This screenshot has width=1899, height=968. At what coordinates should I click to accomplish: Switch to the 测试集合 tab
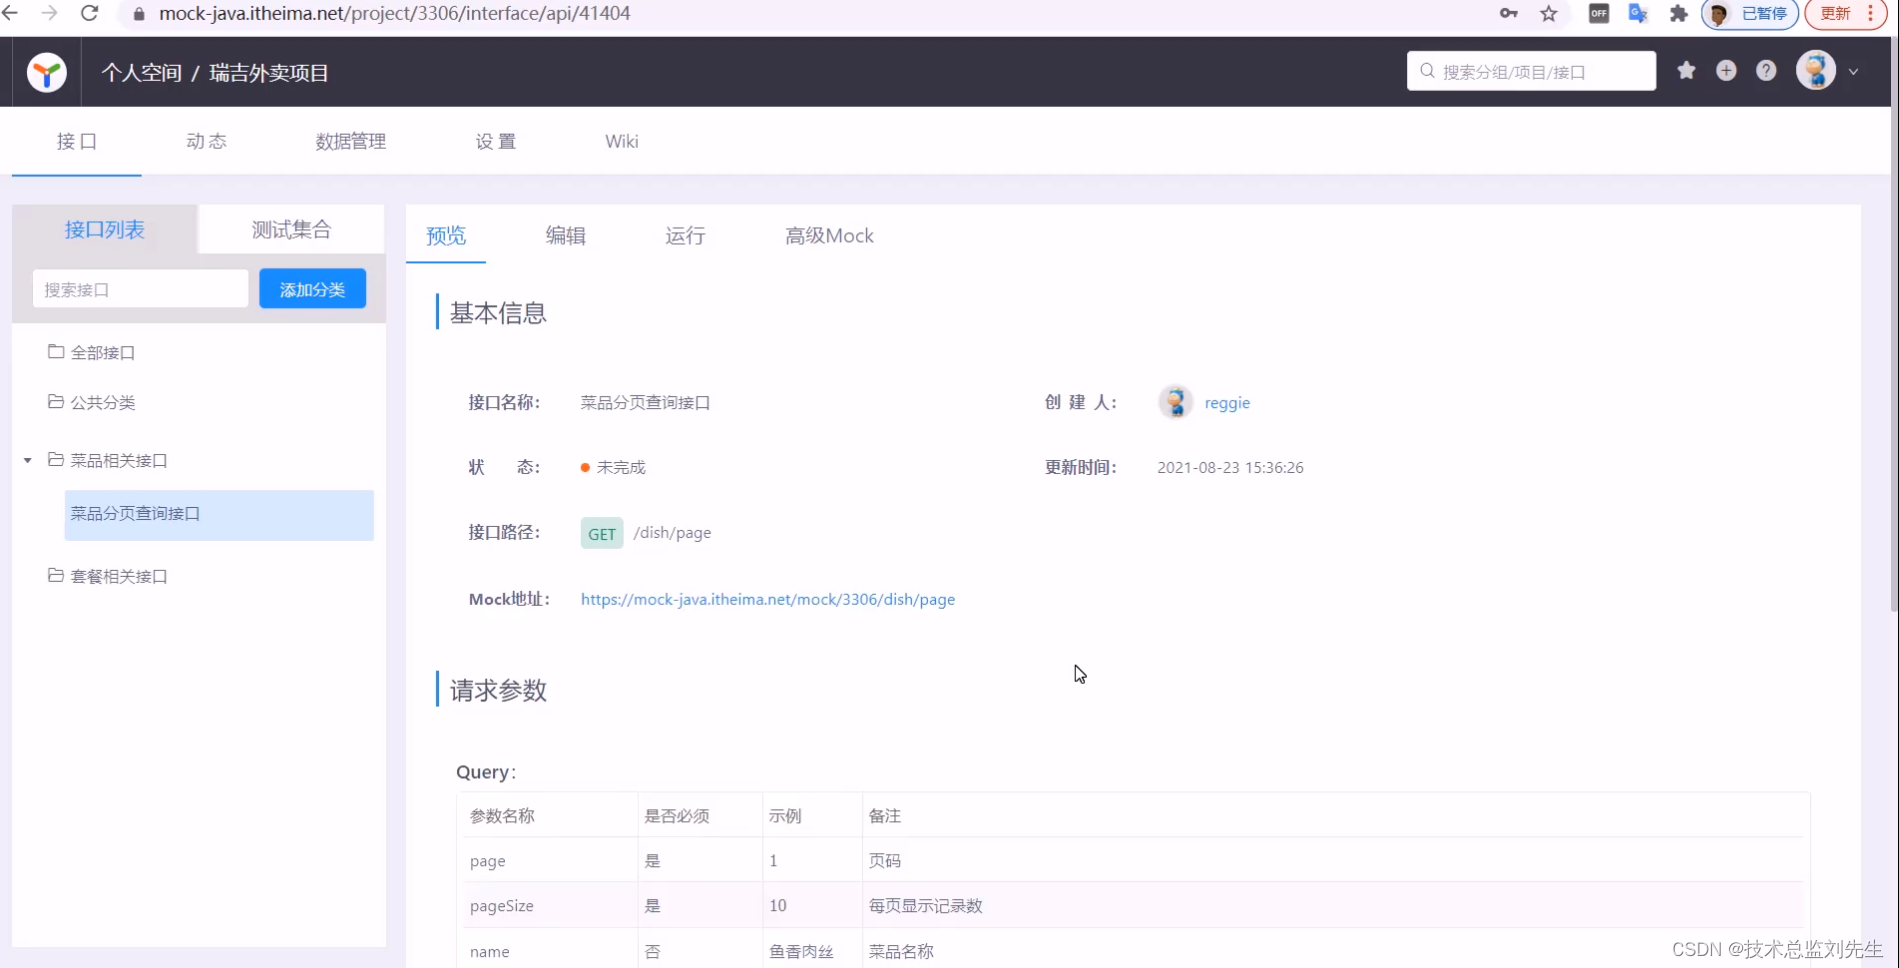pyautogui.click(x=291, y=230)
